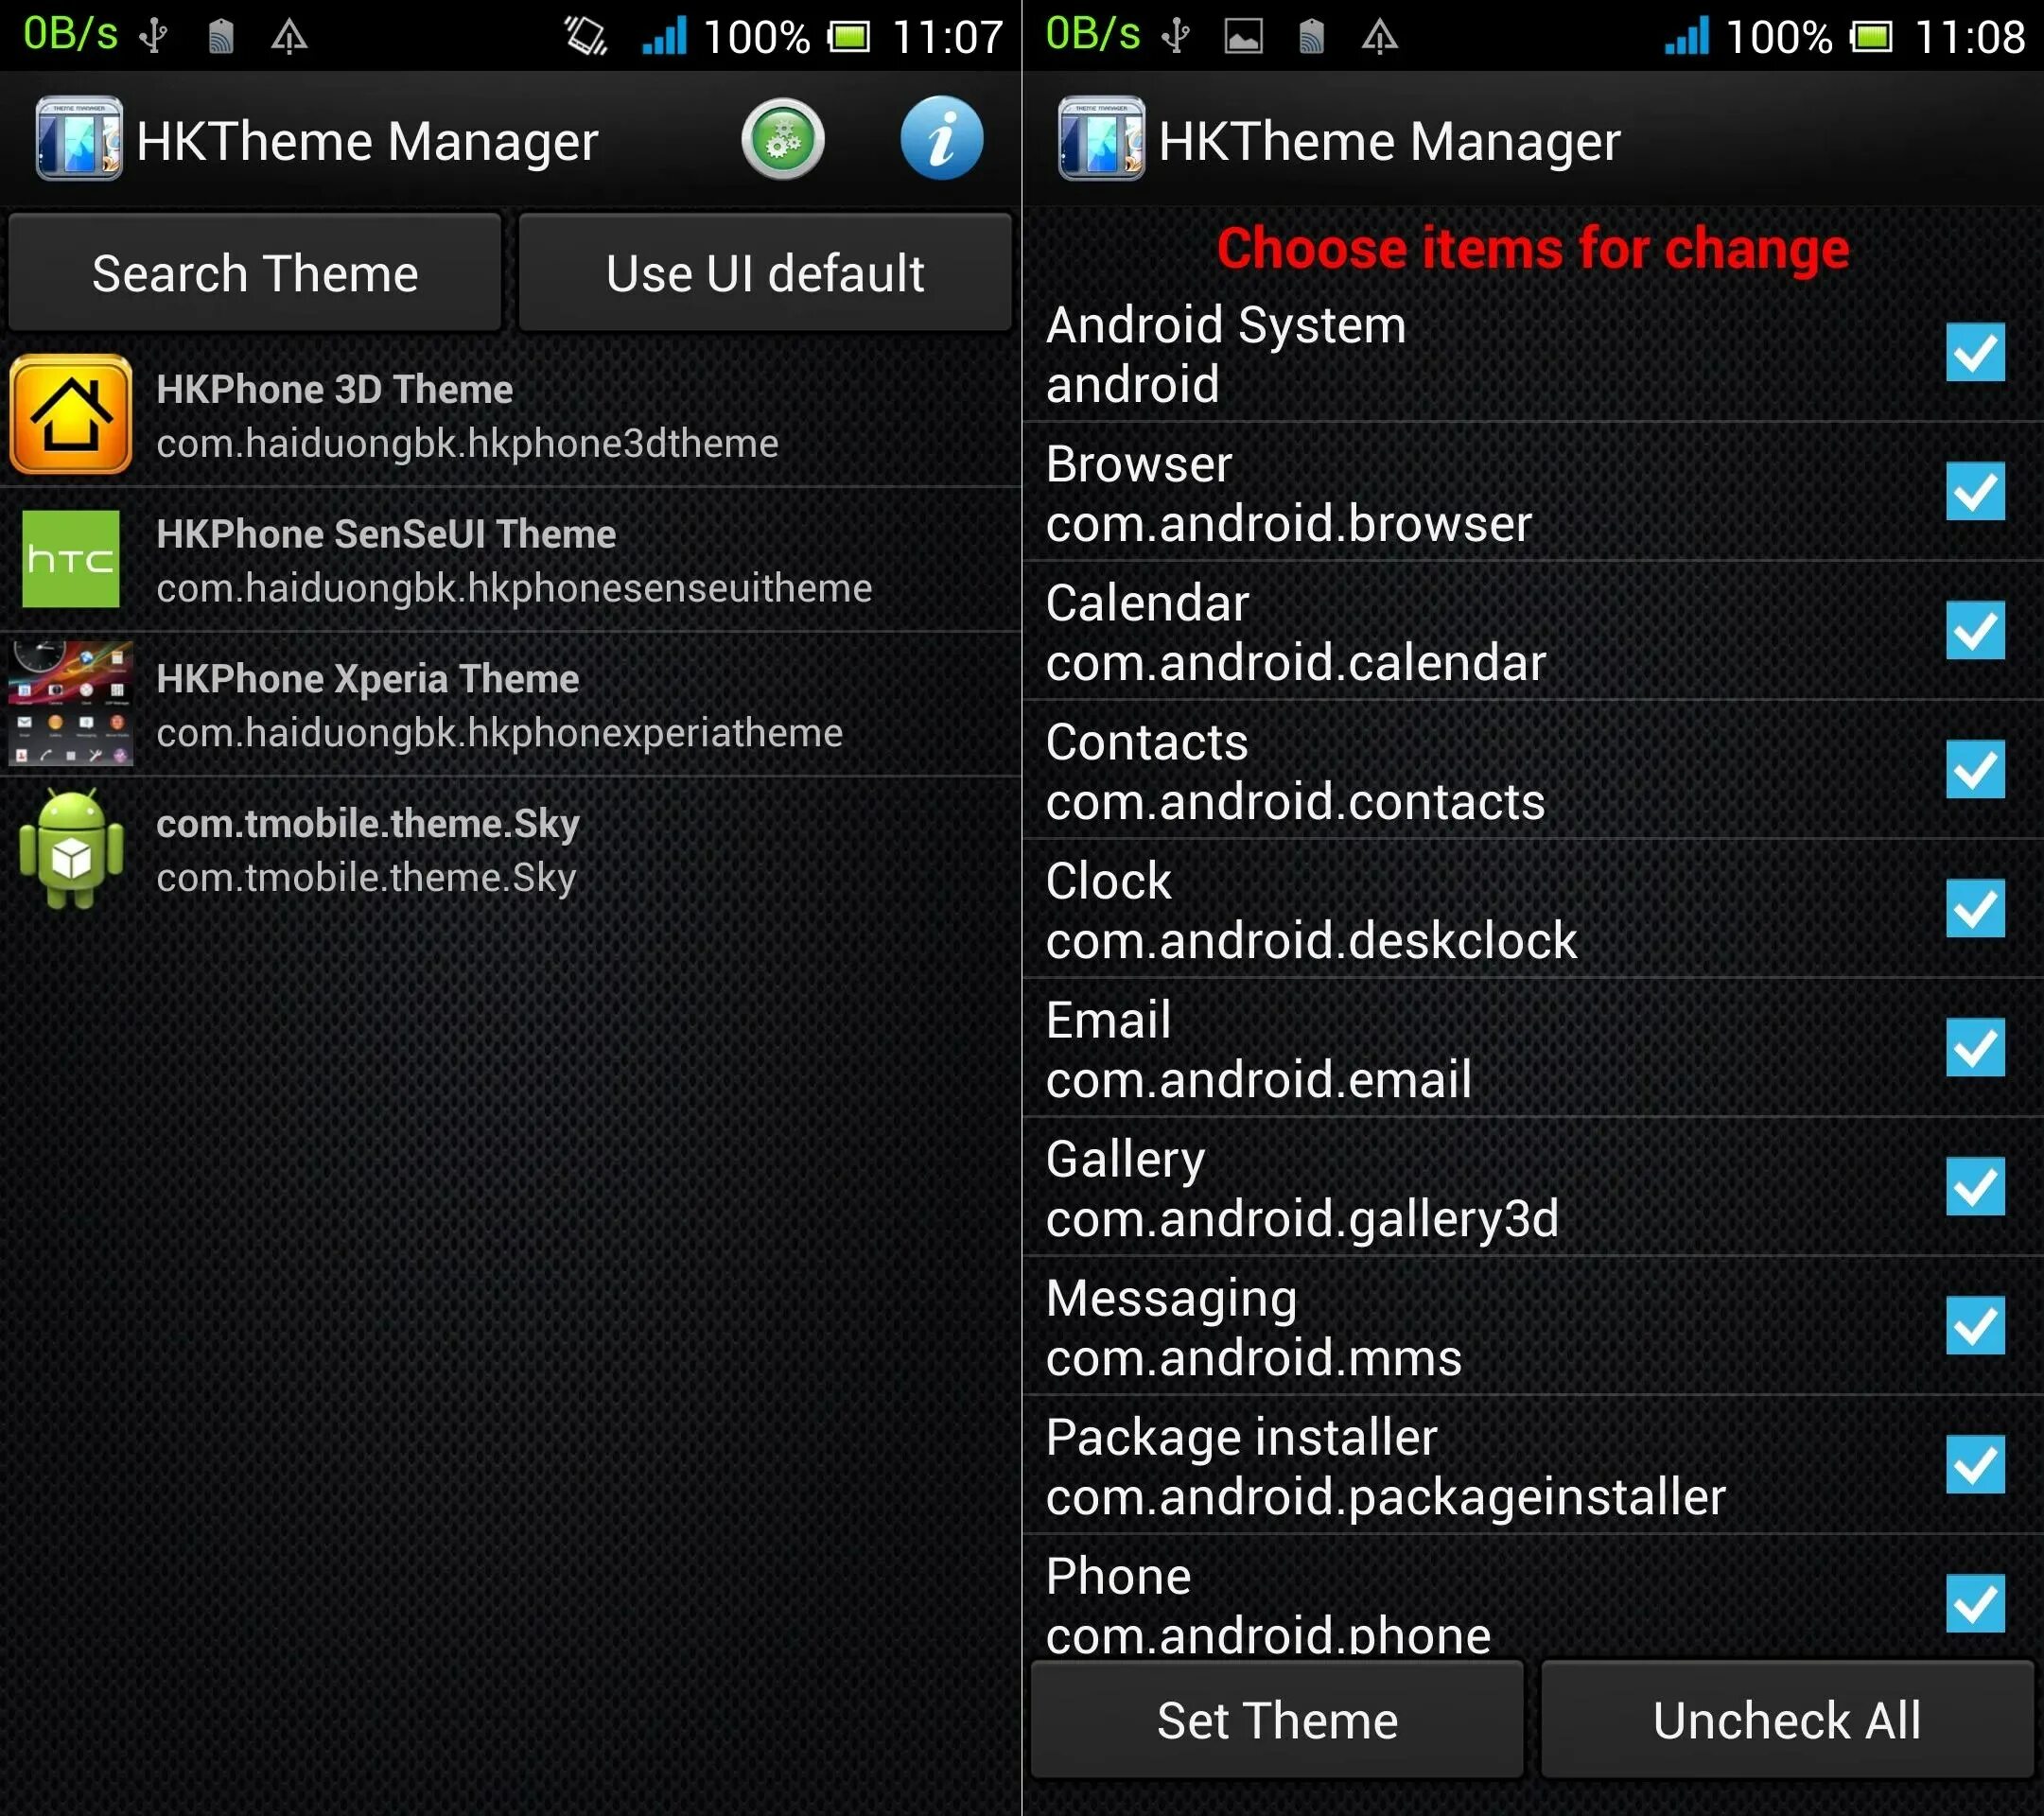Tap the battery icon in left status bar
The height and width of the screenshot is (1816, 2044).
[849, 38]
